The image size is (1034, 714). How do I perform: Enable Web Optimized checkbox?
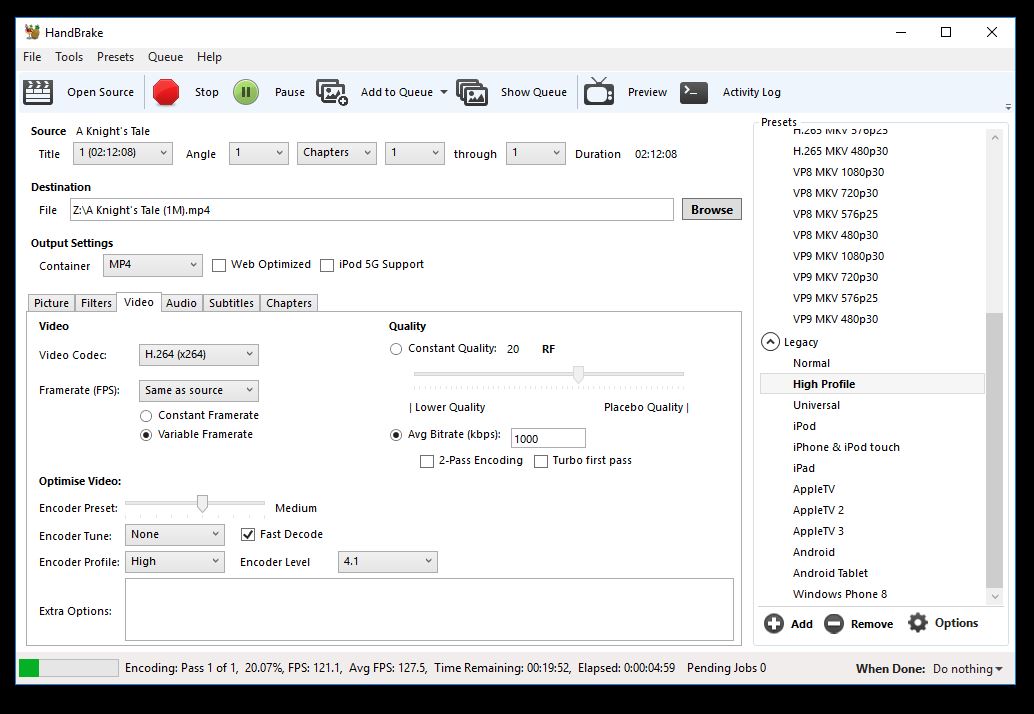(218, 266)
